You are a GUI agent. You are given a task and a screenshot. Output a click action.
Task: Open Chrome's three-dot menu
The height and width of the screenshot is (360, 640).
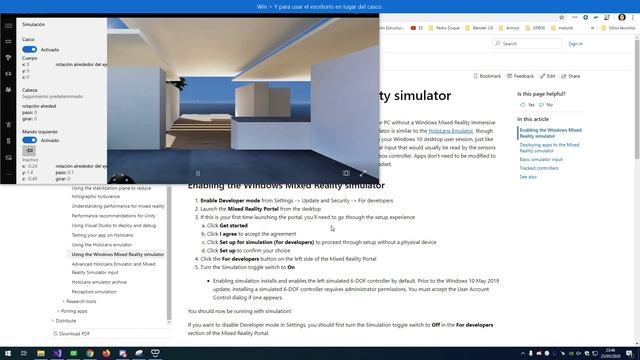[633, 18]
